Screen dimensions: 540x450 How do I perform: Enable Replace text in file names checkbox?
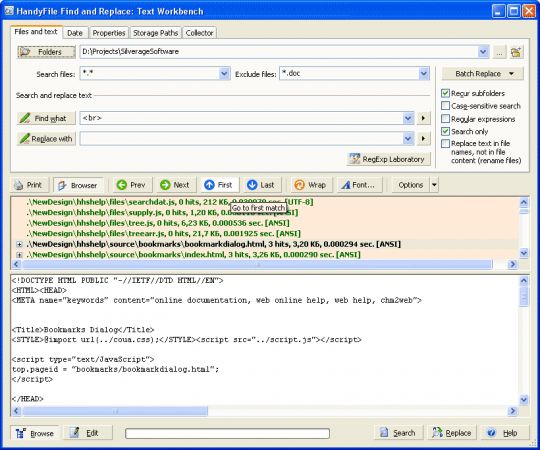[x=445, y=144]
